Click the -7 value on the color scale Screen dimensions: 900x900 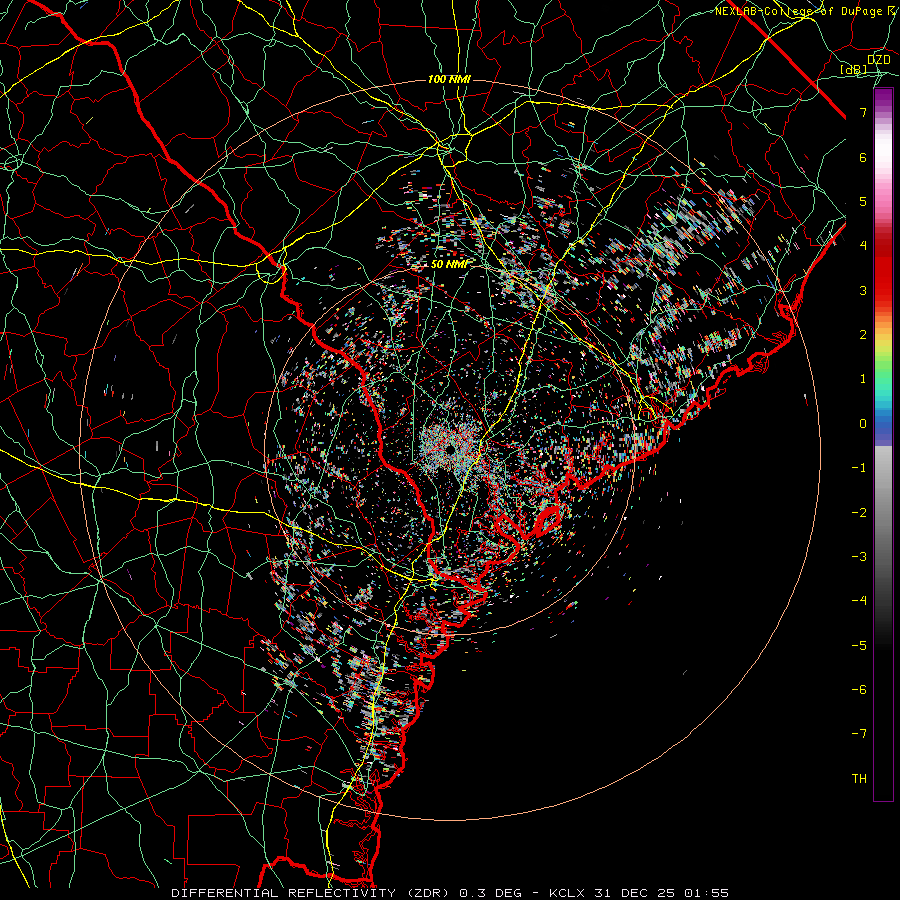859,734
